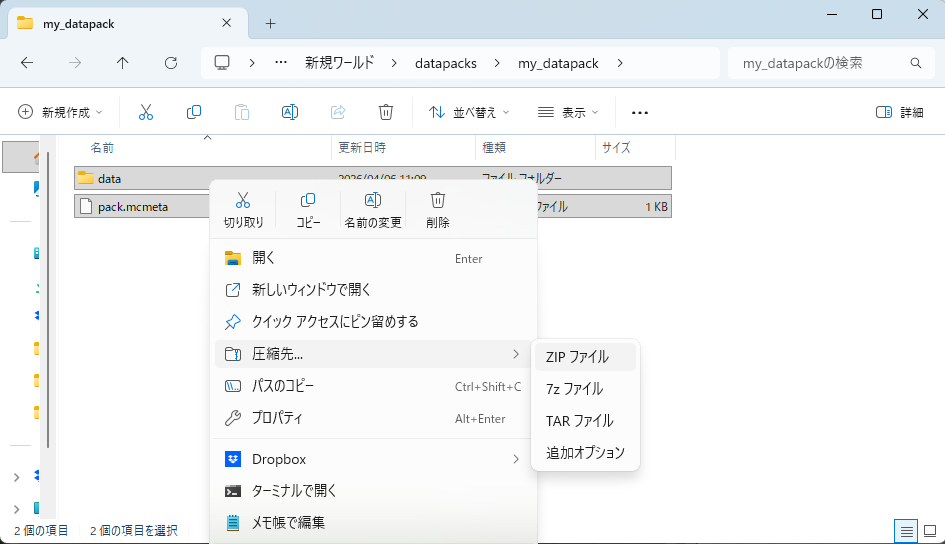
Task: Show hidden path segments via the address bar ellipsis
Action: (x=281, y=63)
